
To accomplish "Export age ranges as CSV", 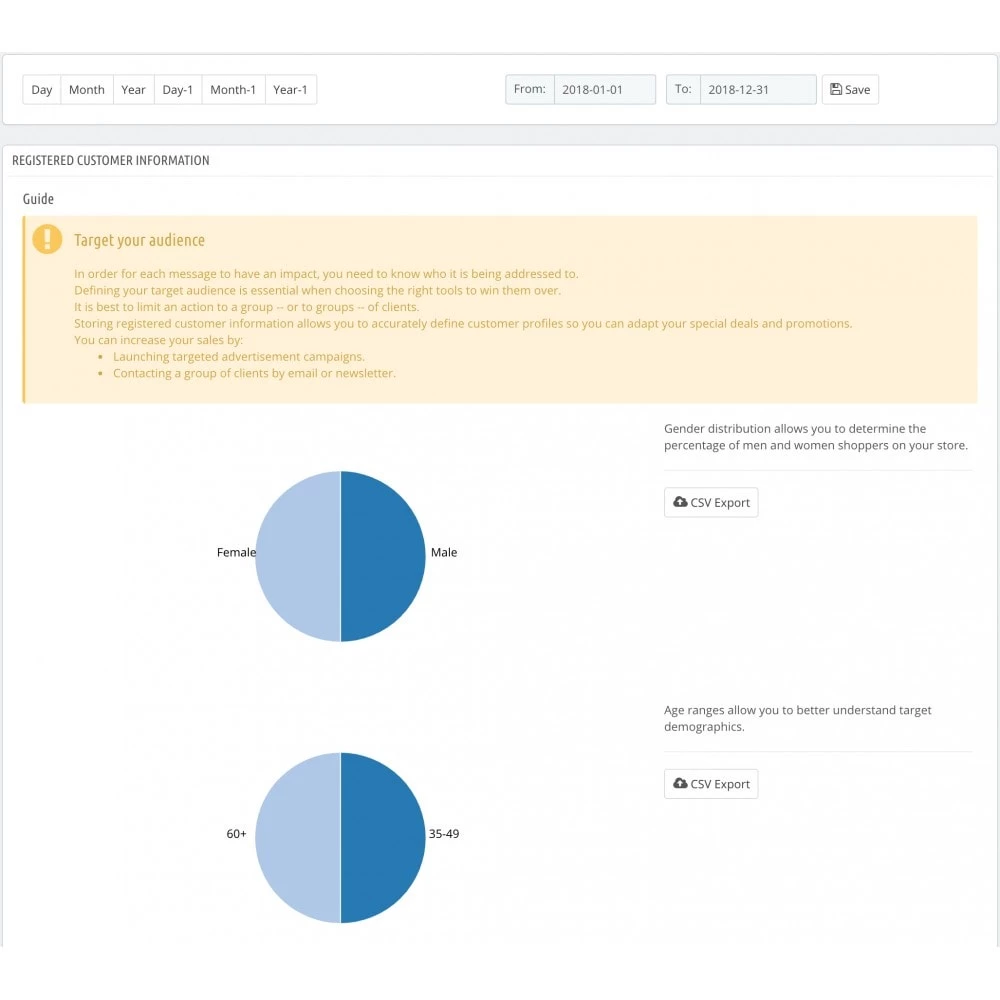I will pyautogui.click(x=711, y=784).
